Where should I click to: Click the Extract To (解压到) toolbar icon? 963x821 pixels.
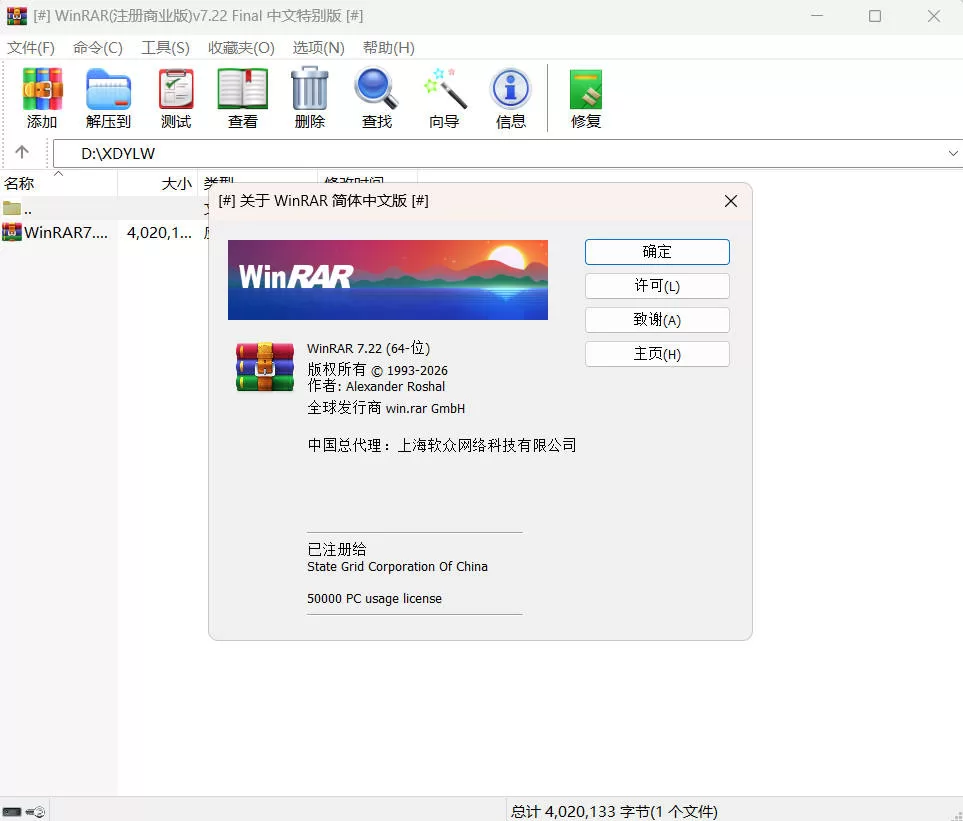[x=108, y=90]
